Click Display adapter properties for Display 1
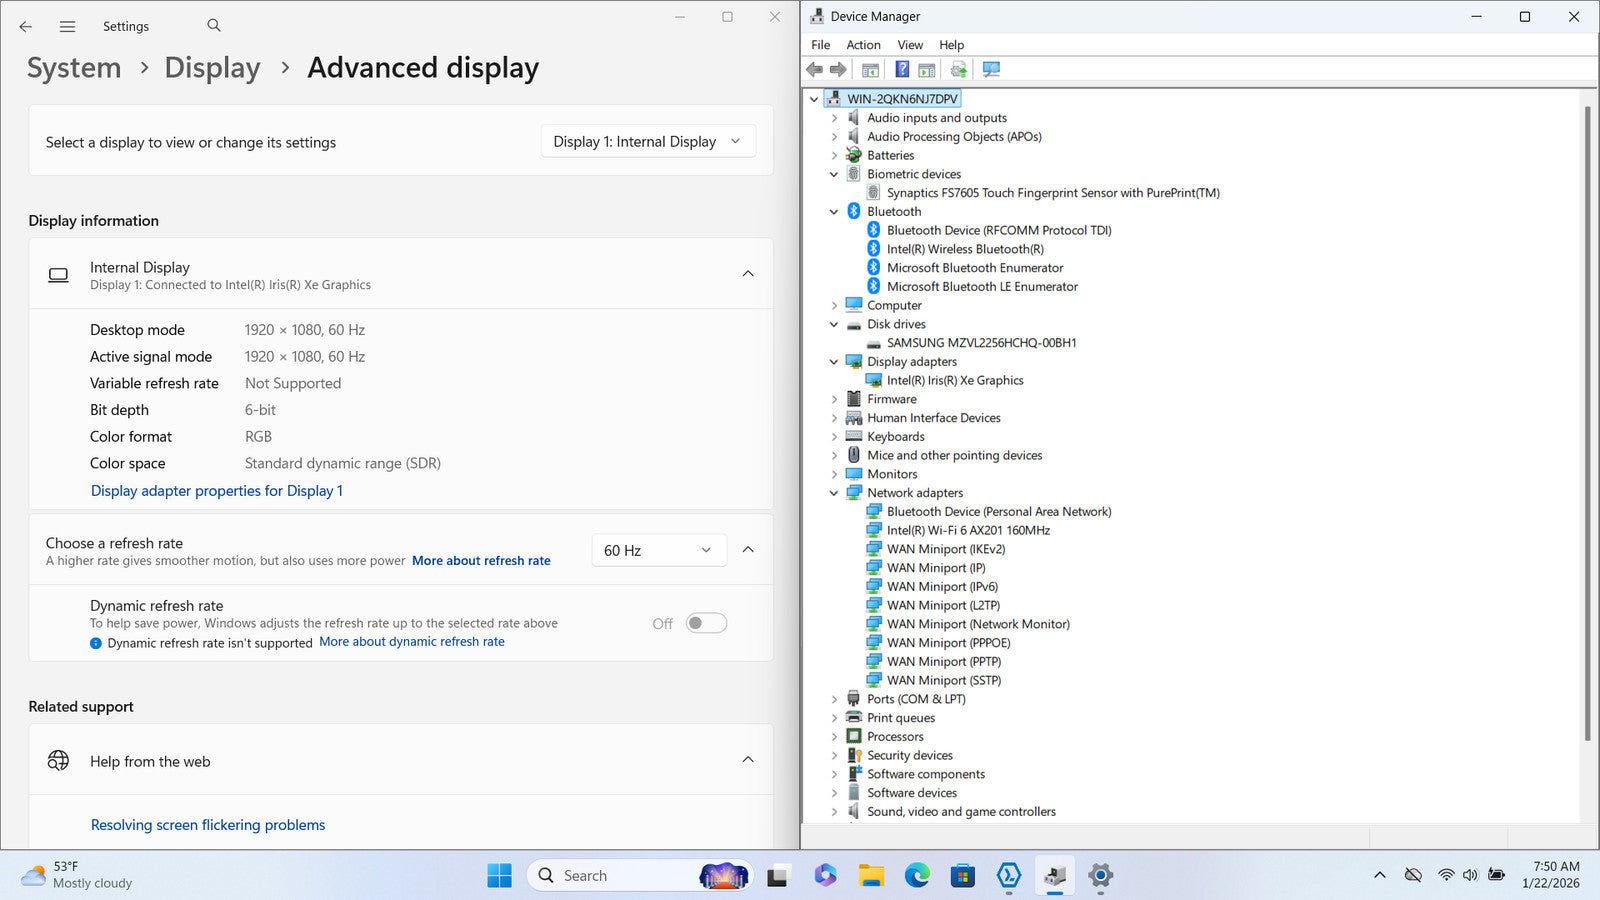This screenshot has height=900, width=1600. 216,491
